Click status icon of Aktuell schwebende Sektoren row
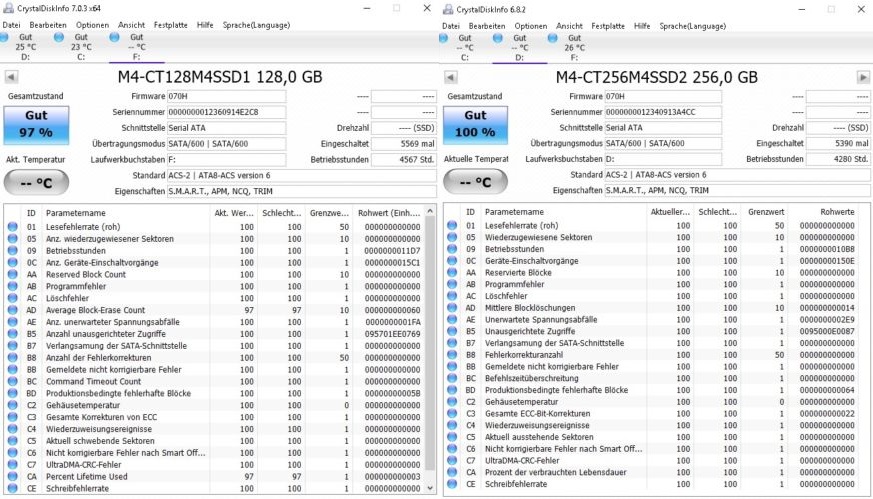Image resolution: width=873 pixels, height=499 pixels. tap(12, 441)
